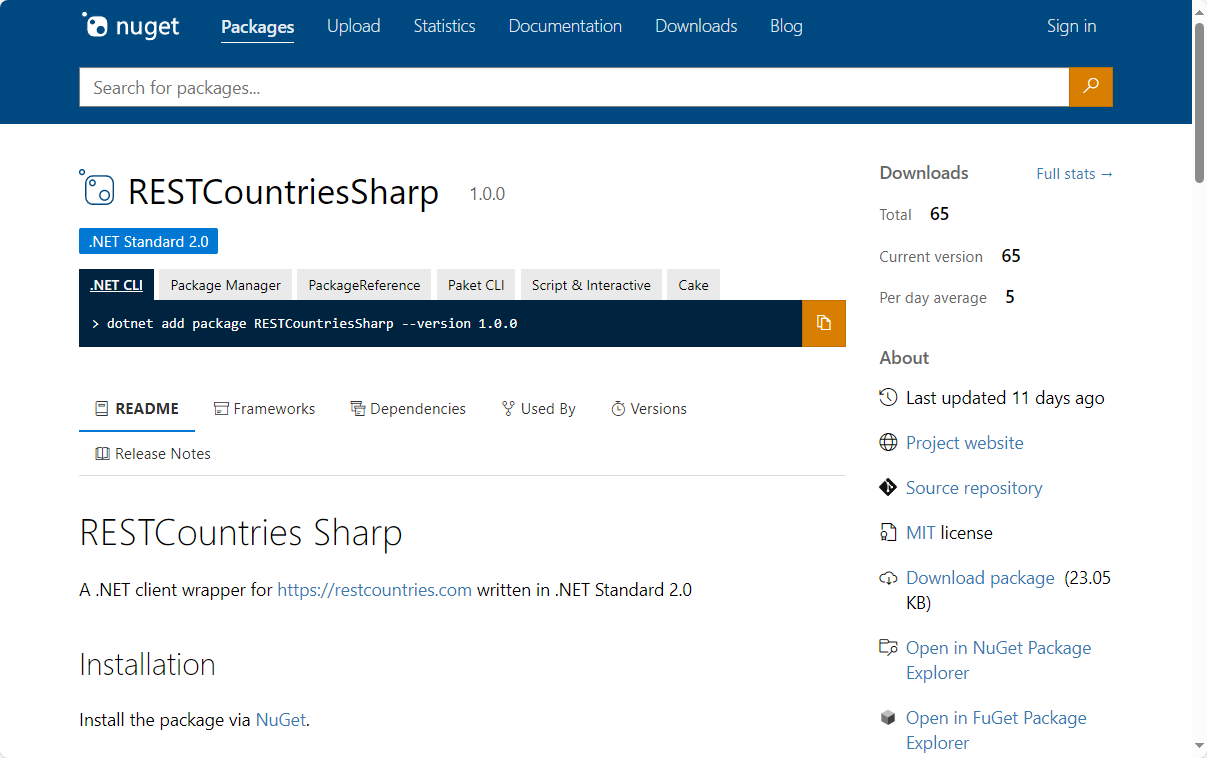
Task: Click the NuGet logo in header
Action: [130, 26]
